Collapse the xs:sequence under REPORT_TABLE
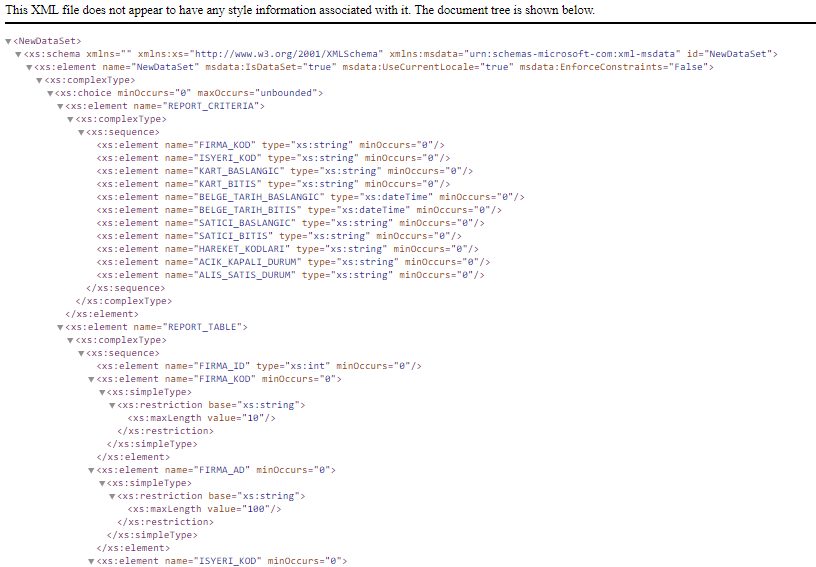The image size is (816, 567). point(82,353)
